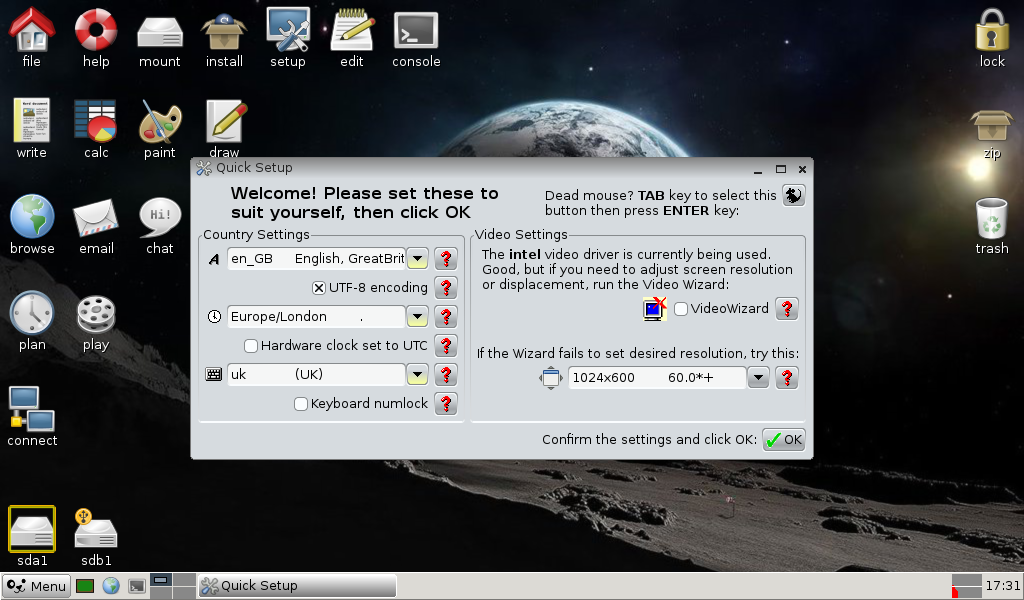Launch the console terminal icon
Image resolution: width=1024 pixels, height=600 pixels.
point(416,31)
